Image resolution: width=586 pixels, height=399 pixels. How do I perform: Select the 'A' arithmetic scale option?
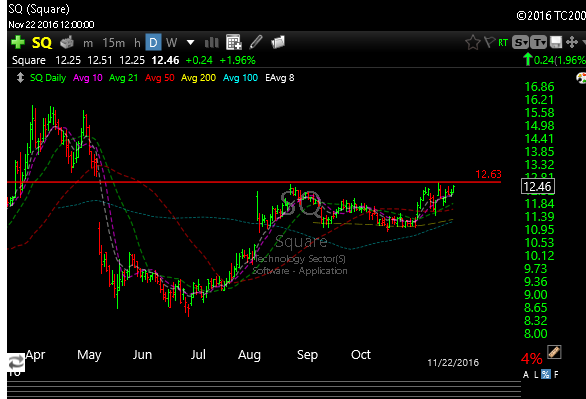pyautogui.click(x=526, y=374)
